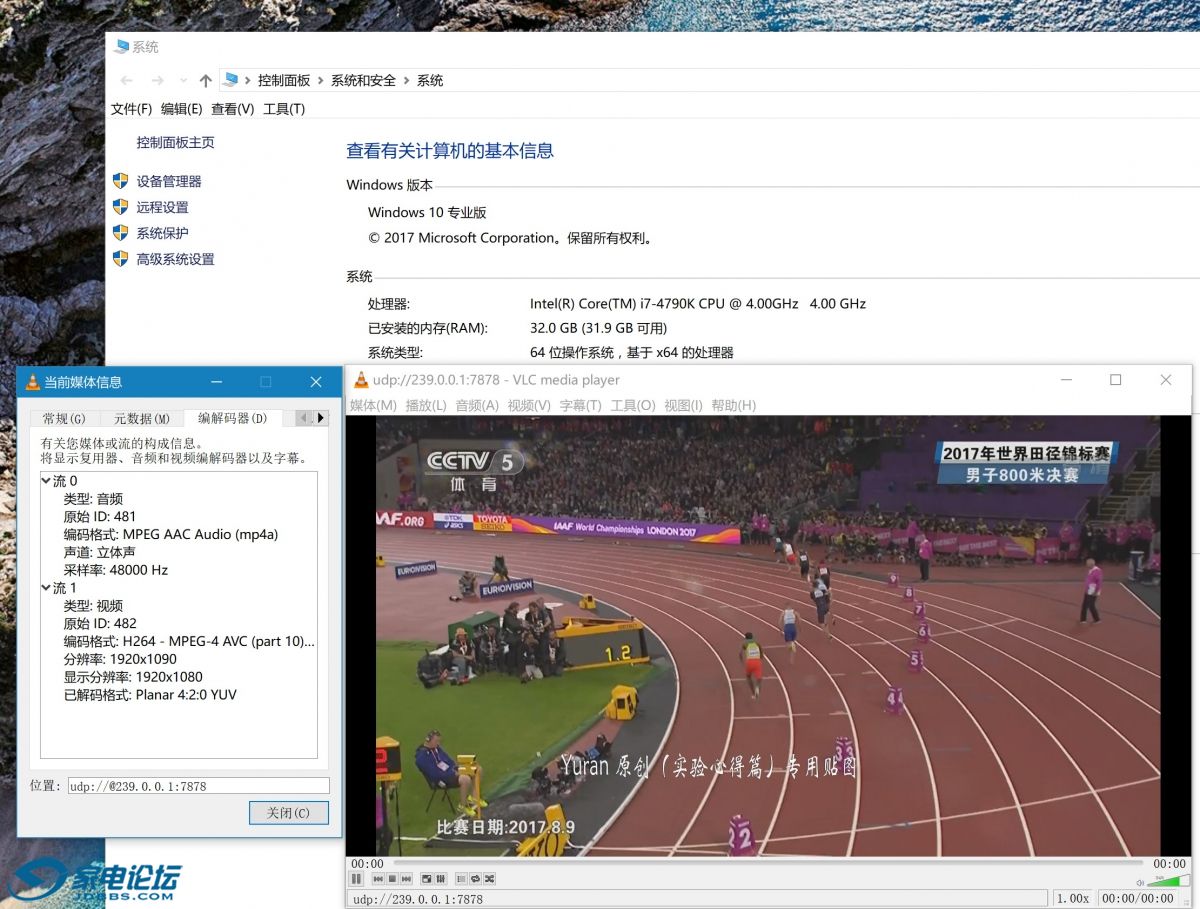The image size is (1200, 909).
Task: Select the H264 - MPEG-4 AVC codec row
Action: (x=189, y=642)
